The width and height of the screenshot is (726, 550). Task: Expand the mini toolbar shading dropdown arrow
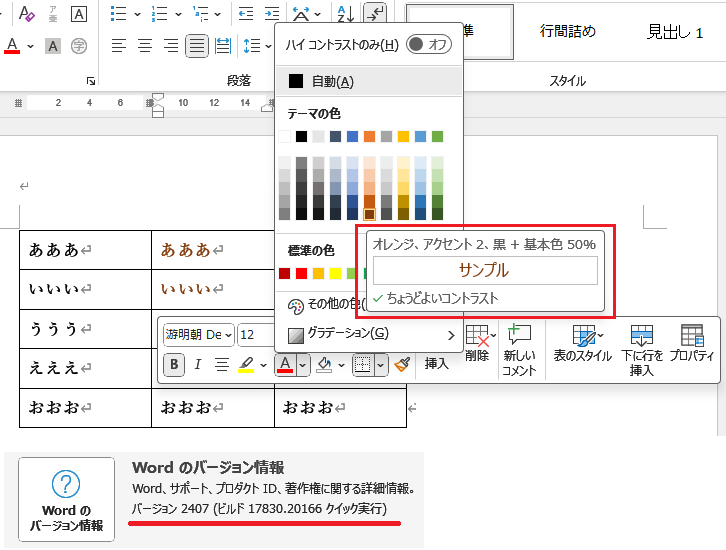[x=341, y=365]
